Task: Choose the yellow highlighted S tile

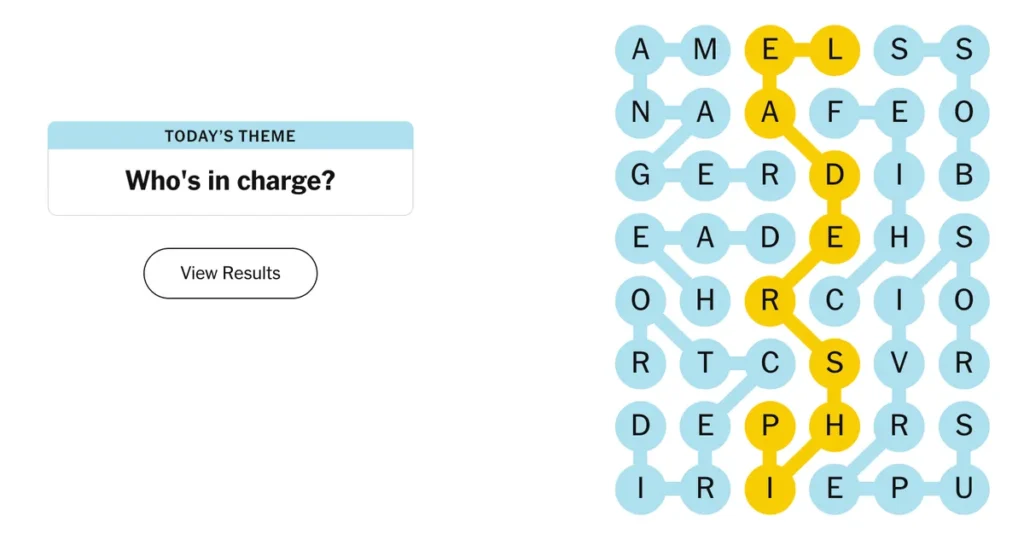Action: (x=835, y=363)
